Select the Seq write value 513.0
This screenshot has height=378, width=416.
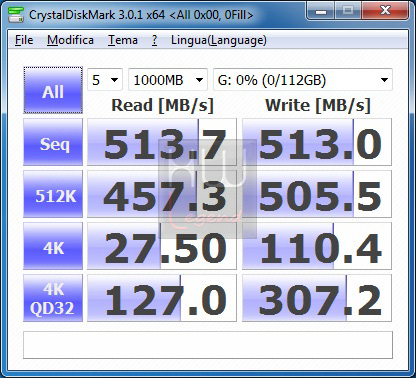tap(317, 142)
